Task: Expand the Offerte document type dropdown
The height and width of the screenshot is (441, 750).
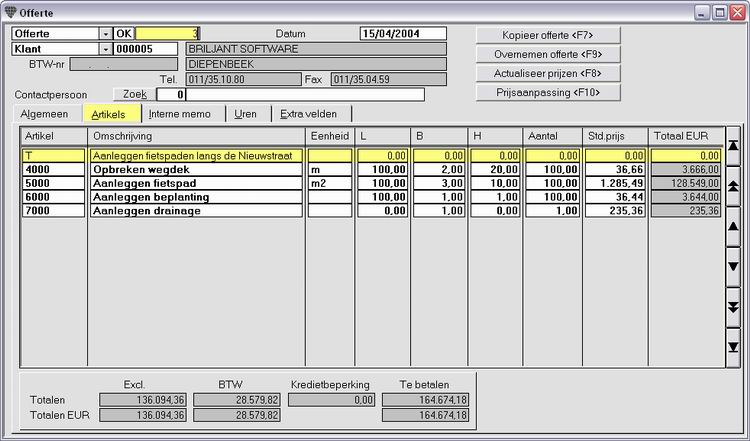Action: pyautogui.click(x=106, y=33)
